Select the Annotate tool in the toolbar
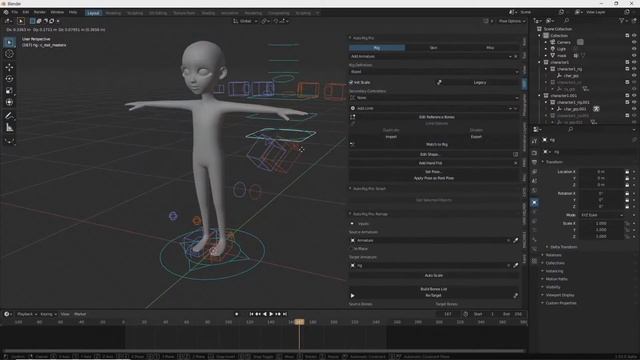The image size is (640, 360). (9, 116)
